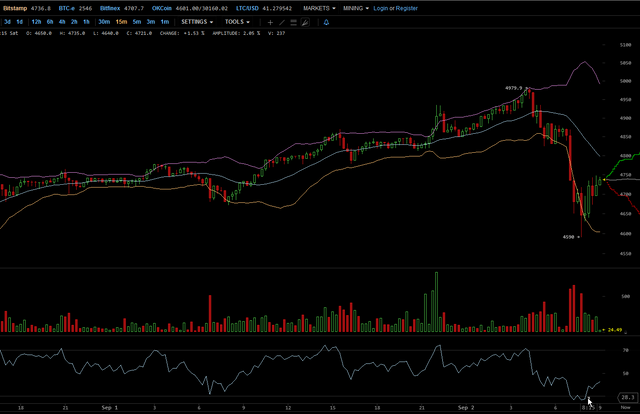Image resolution: width=640 pixels, height=414 pixels.
Task: Select the crosshair cursor tool
Action: click(x=270, y=21)
